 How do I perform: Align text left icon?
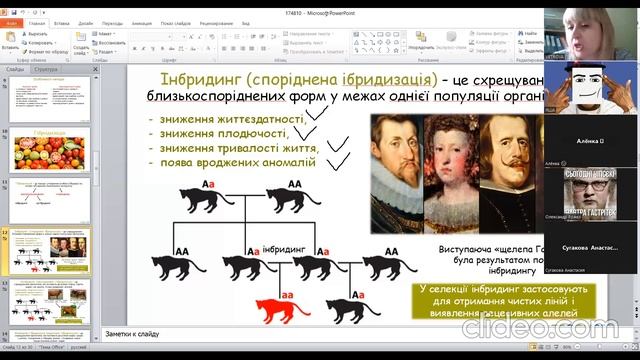224,49
